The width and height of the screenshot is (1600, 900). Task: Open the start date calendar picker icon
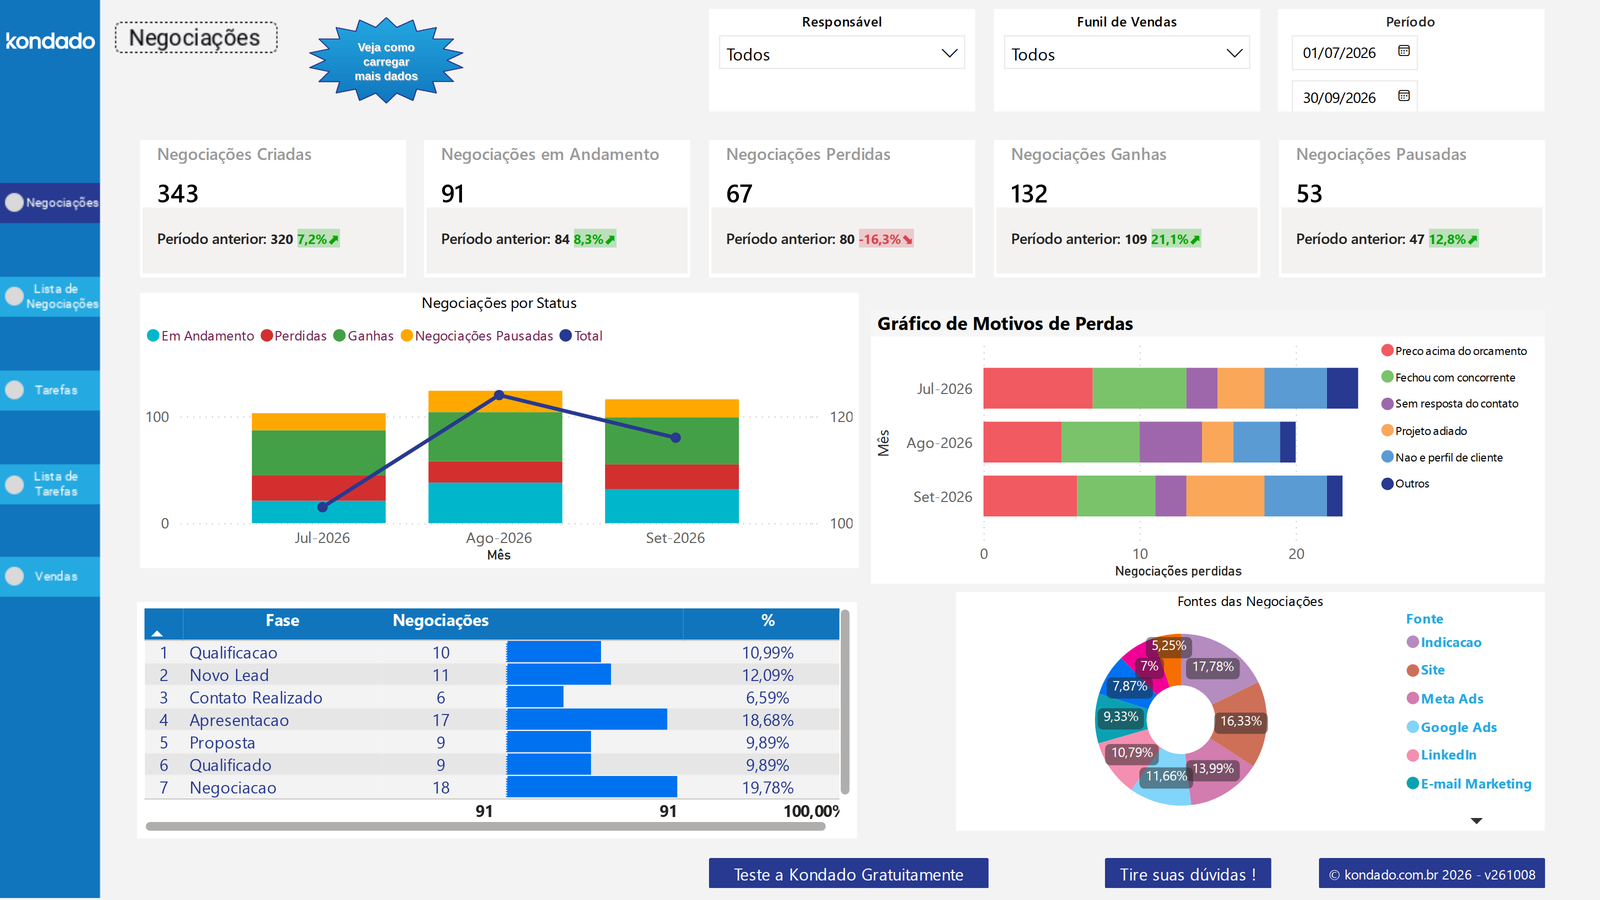point(1404,51)
